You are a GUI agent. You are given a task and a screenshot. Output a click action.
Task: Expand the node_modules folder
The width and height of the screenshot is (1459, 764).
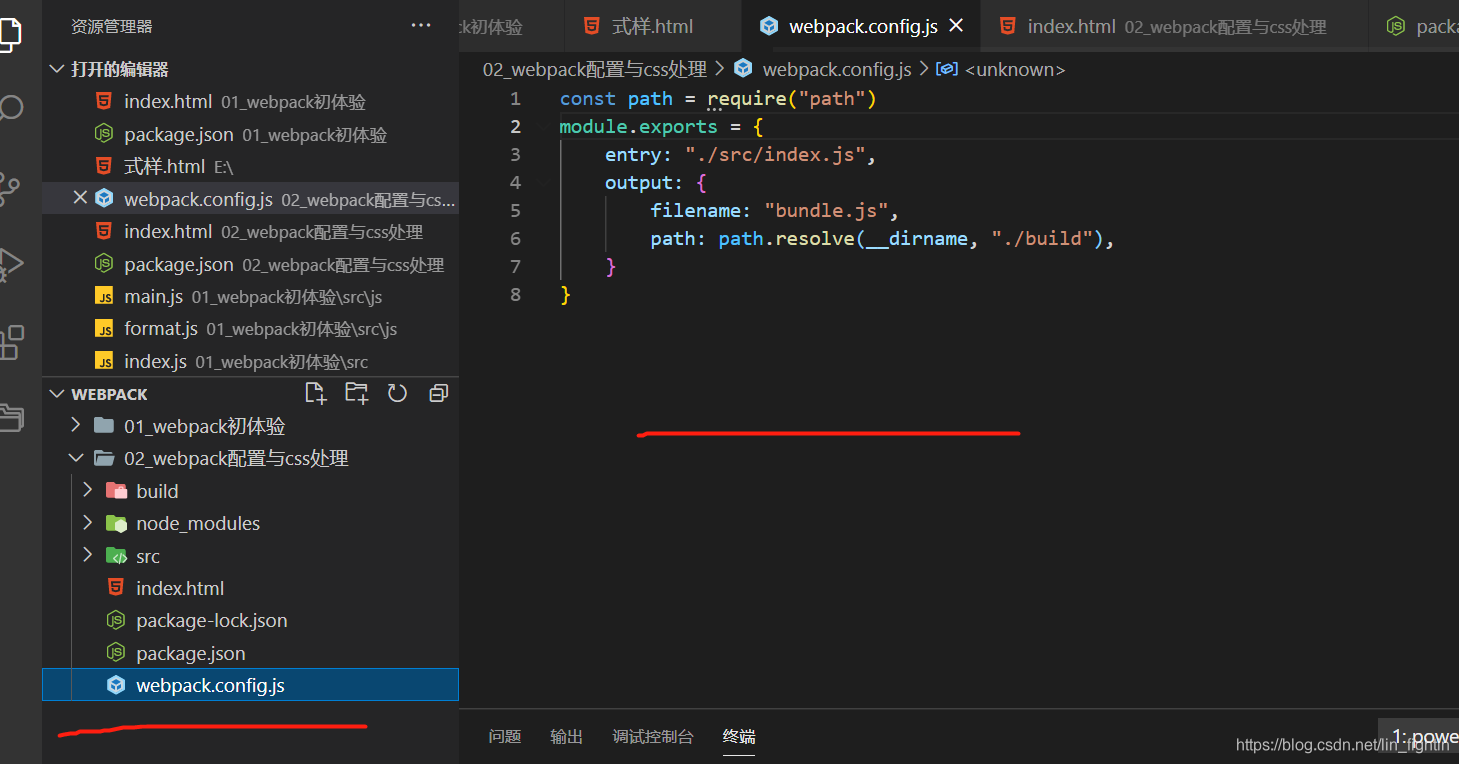(88, 523)
